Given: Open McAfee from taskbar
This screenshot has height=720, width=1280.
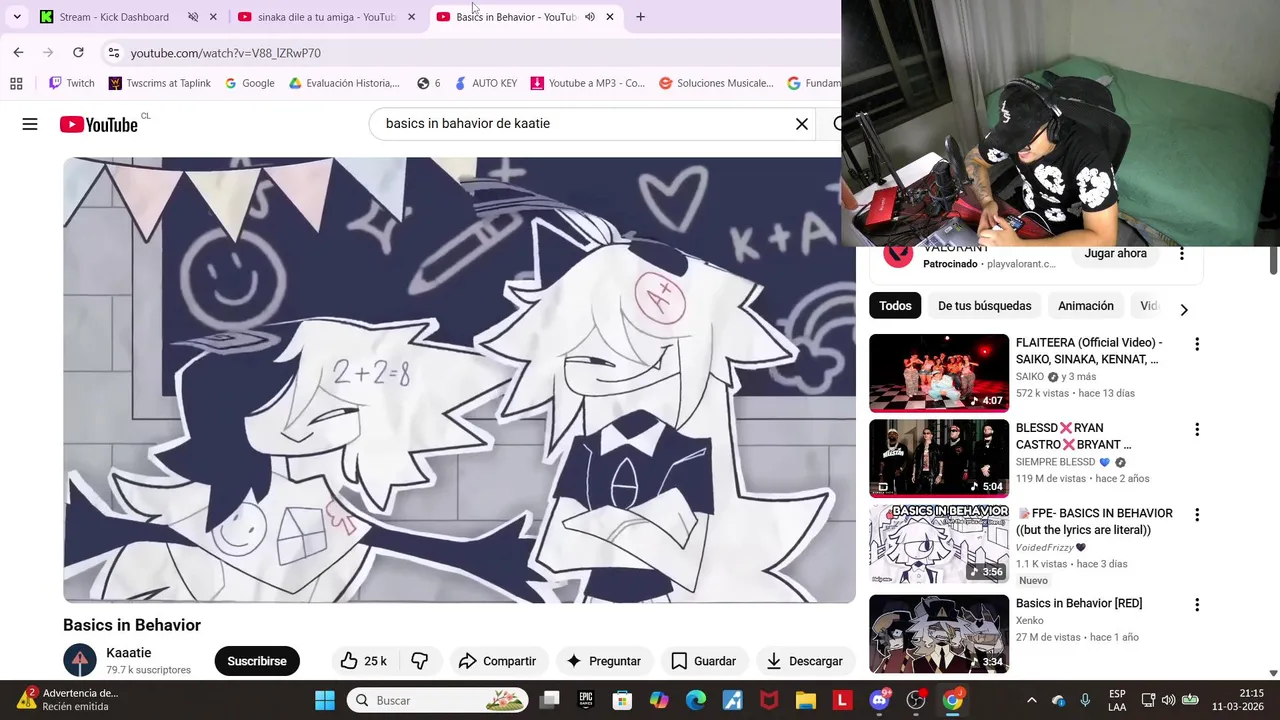Looking at the screenshot, I should [769, 700].
